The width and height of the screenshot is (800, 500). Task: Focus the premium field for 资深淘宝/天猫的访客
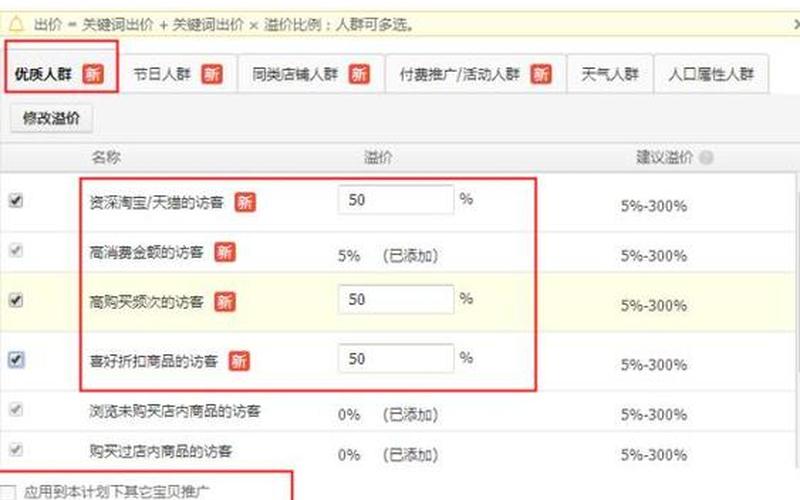click(x=396, y=199)
